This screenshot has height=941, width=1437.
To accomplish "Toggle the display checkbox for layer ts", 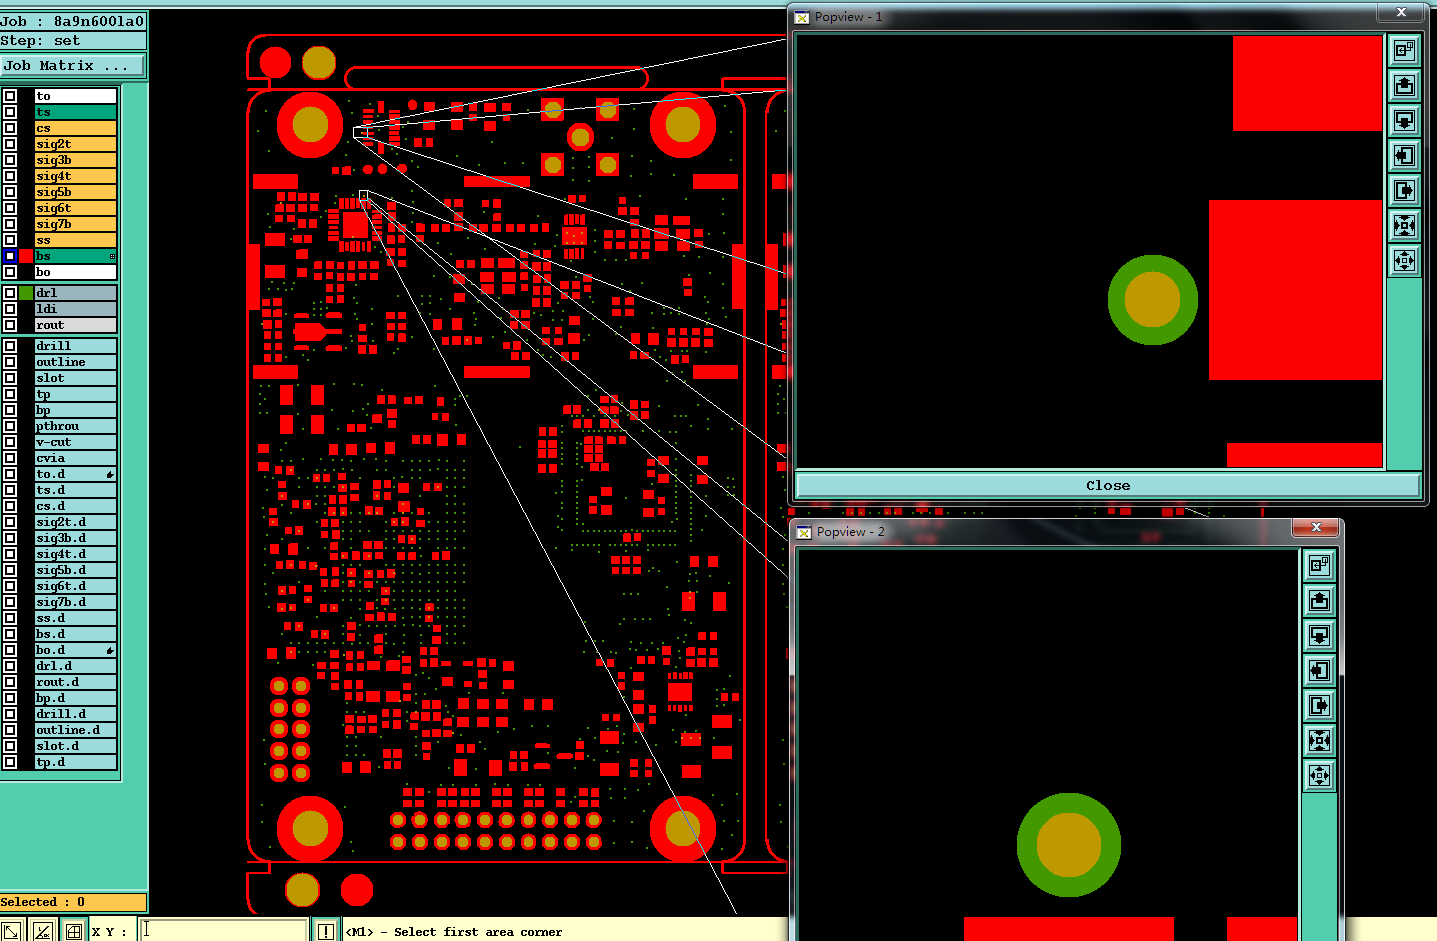I will (x=10, y=112).
